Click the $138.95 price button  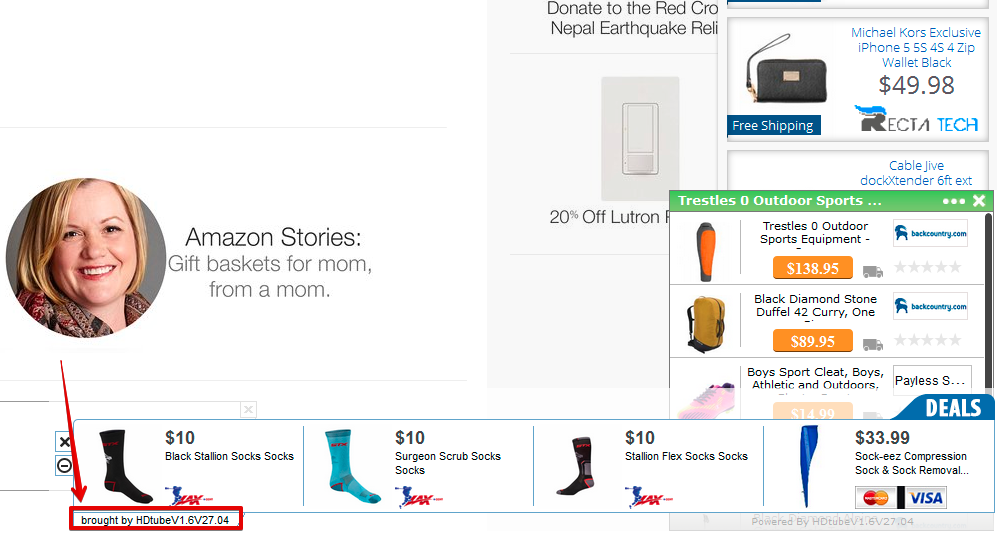pos(812,268)
